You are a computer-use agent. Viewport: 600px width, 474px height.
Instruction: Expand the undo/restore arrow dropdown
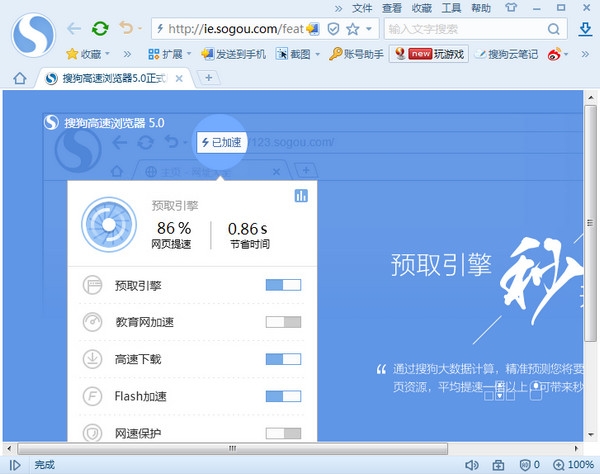(x=138, y=29)
